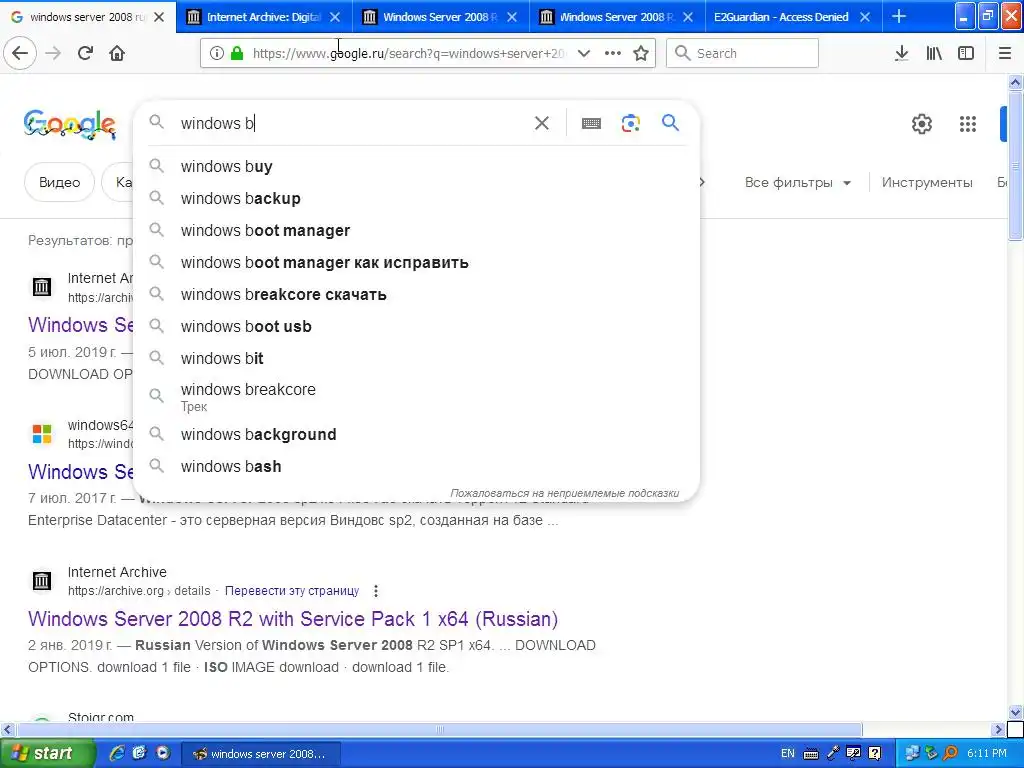Click the Перевести эту страницу link

pyautogui.click(x=292, y=591)
